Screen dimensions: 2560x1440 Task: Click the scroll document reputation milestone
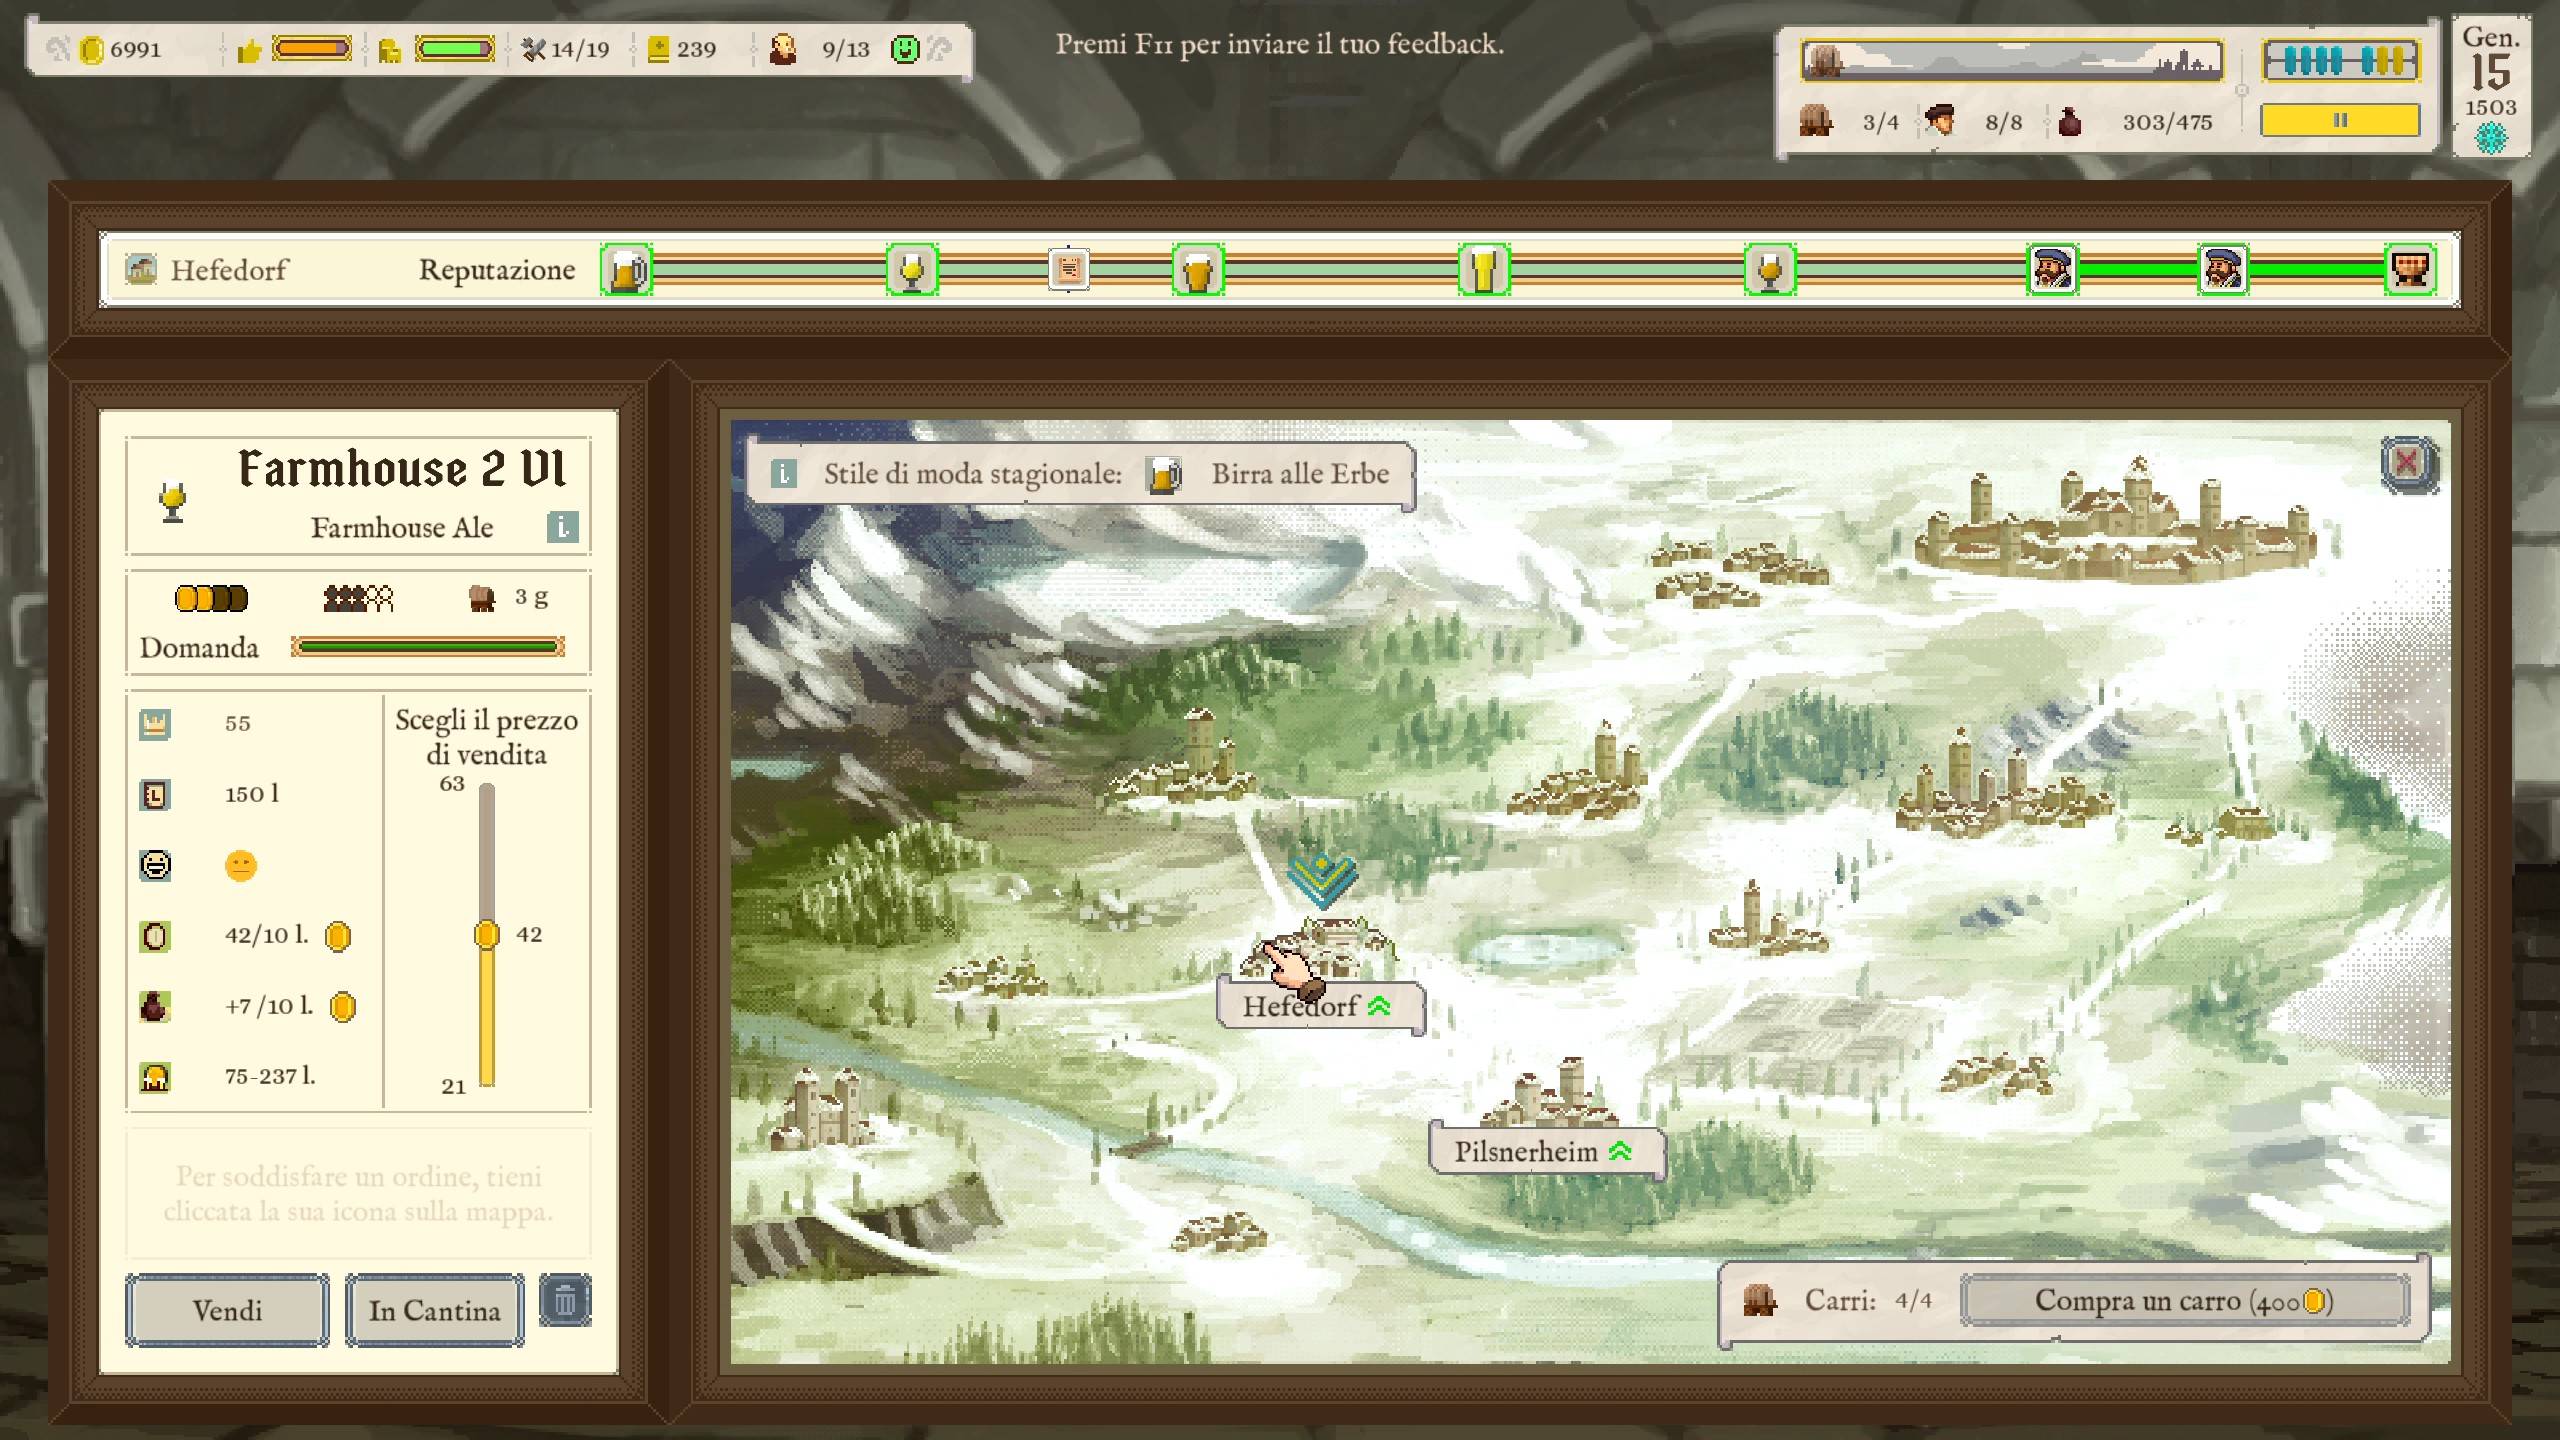coord(1069,270)
